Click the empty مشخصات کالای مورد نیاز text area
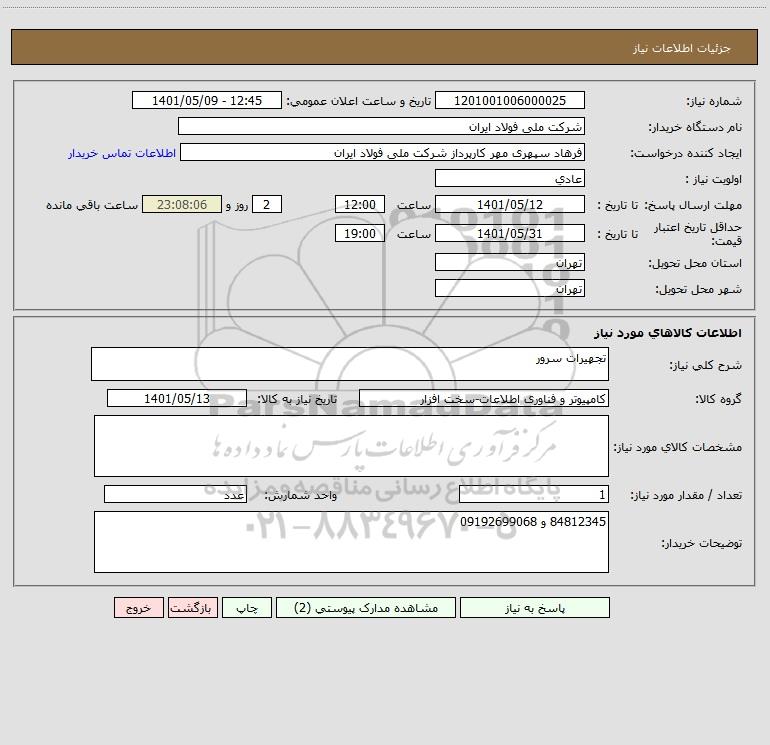Viewport: 770px width, 745px height. pyautogui.click(x=351, y=446)
